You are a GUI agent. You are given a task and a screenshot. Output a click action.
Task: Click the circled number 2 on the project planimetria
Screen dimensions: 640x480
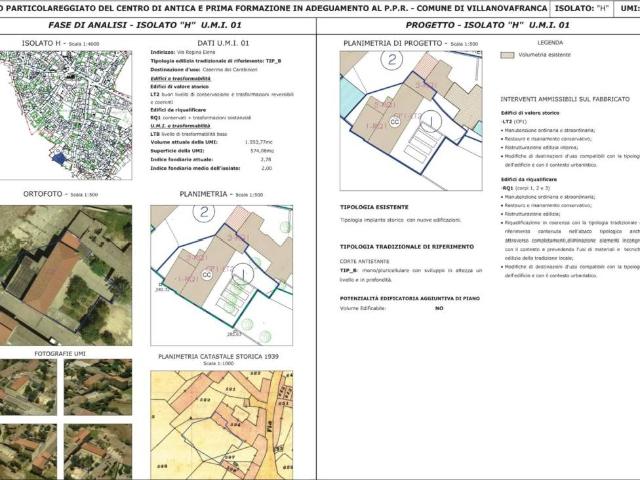392,60
